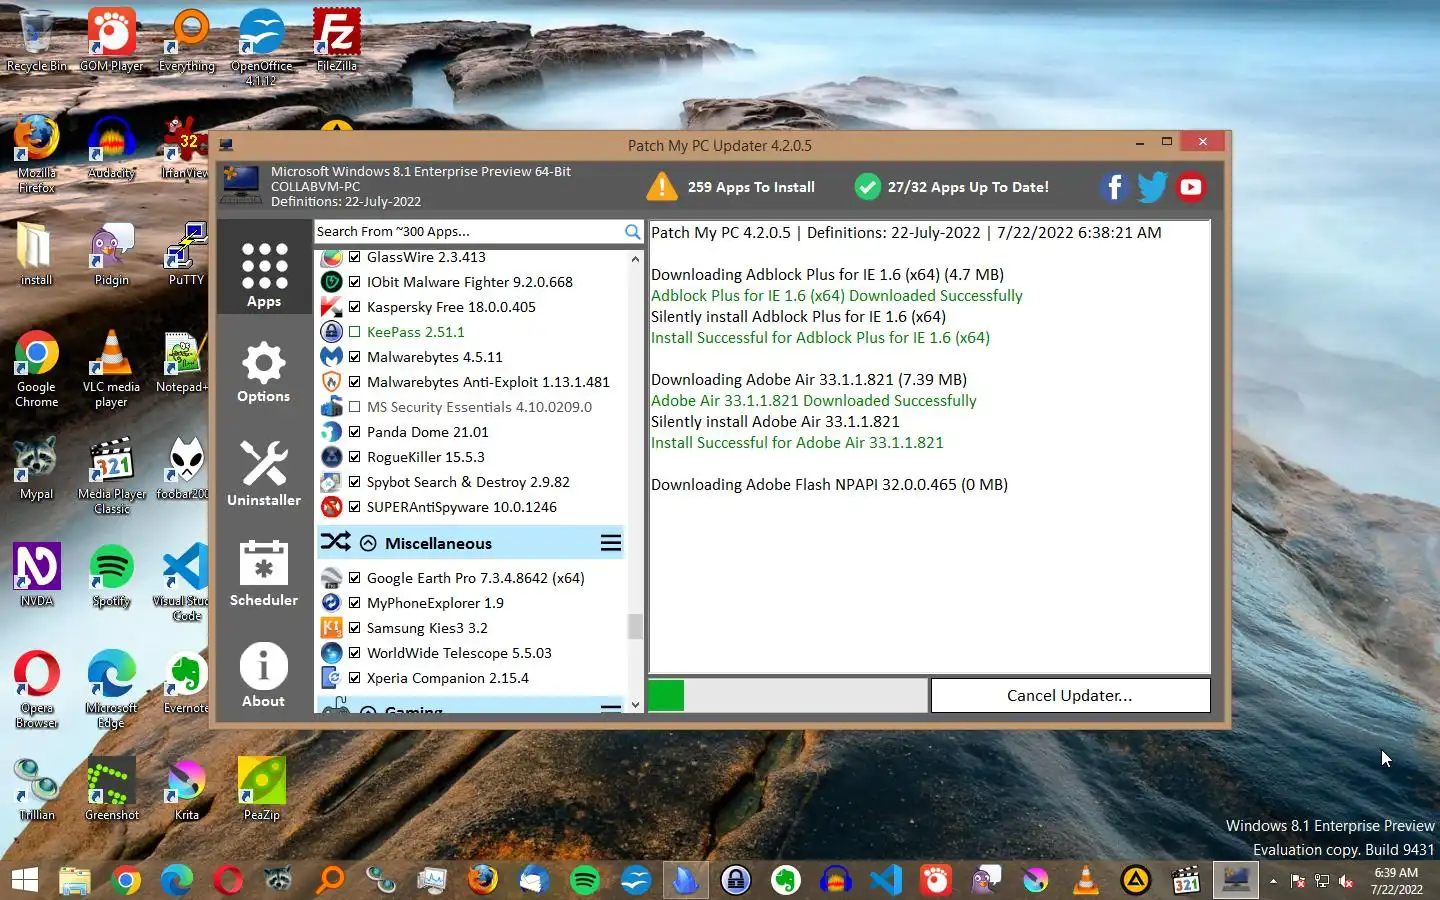Uncheck Spybot Search & Destroy checkbox

coord(354,482)
